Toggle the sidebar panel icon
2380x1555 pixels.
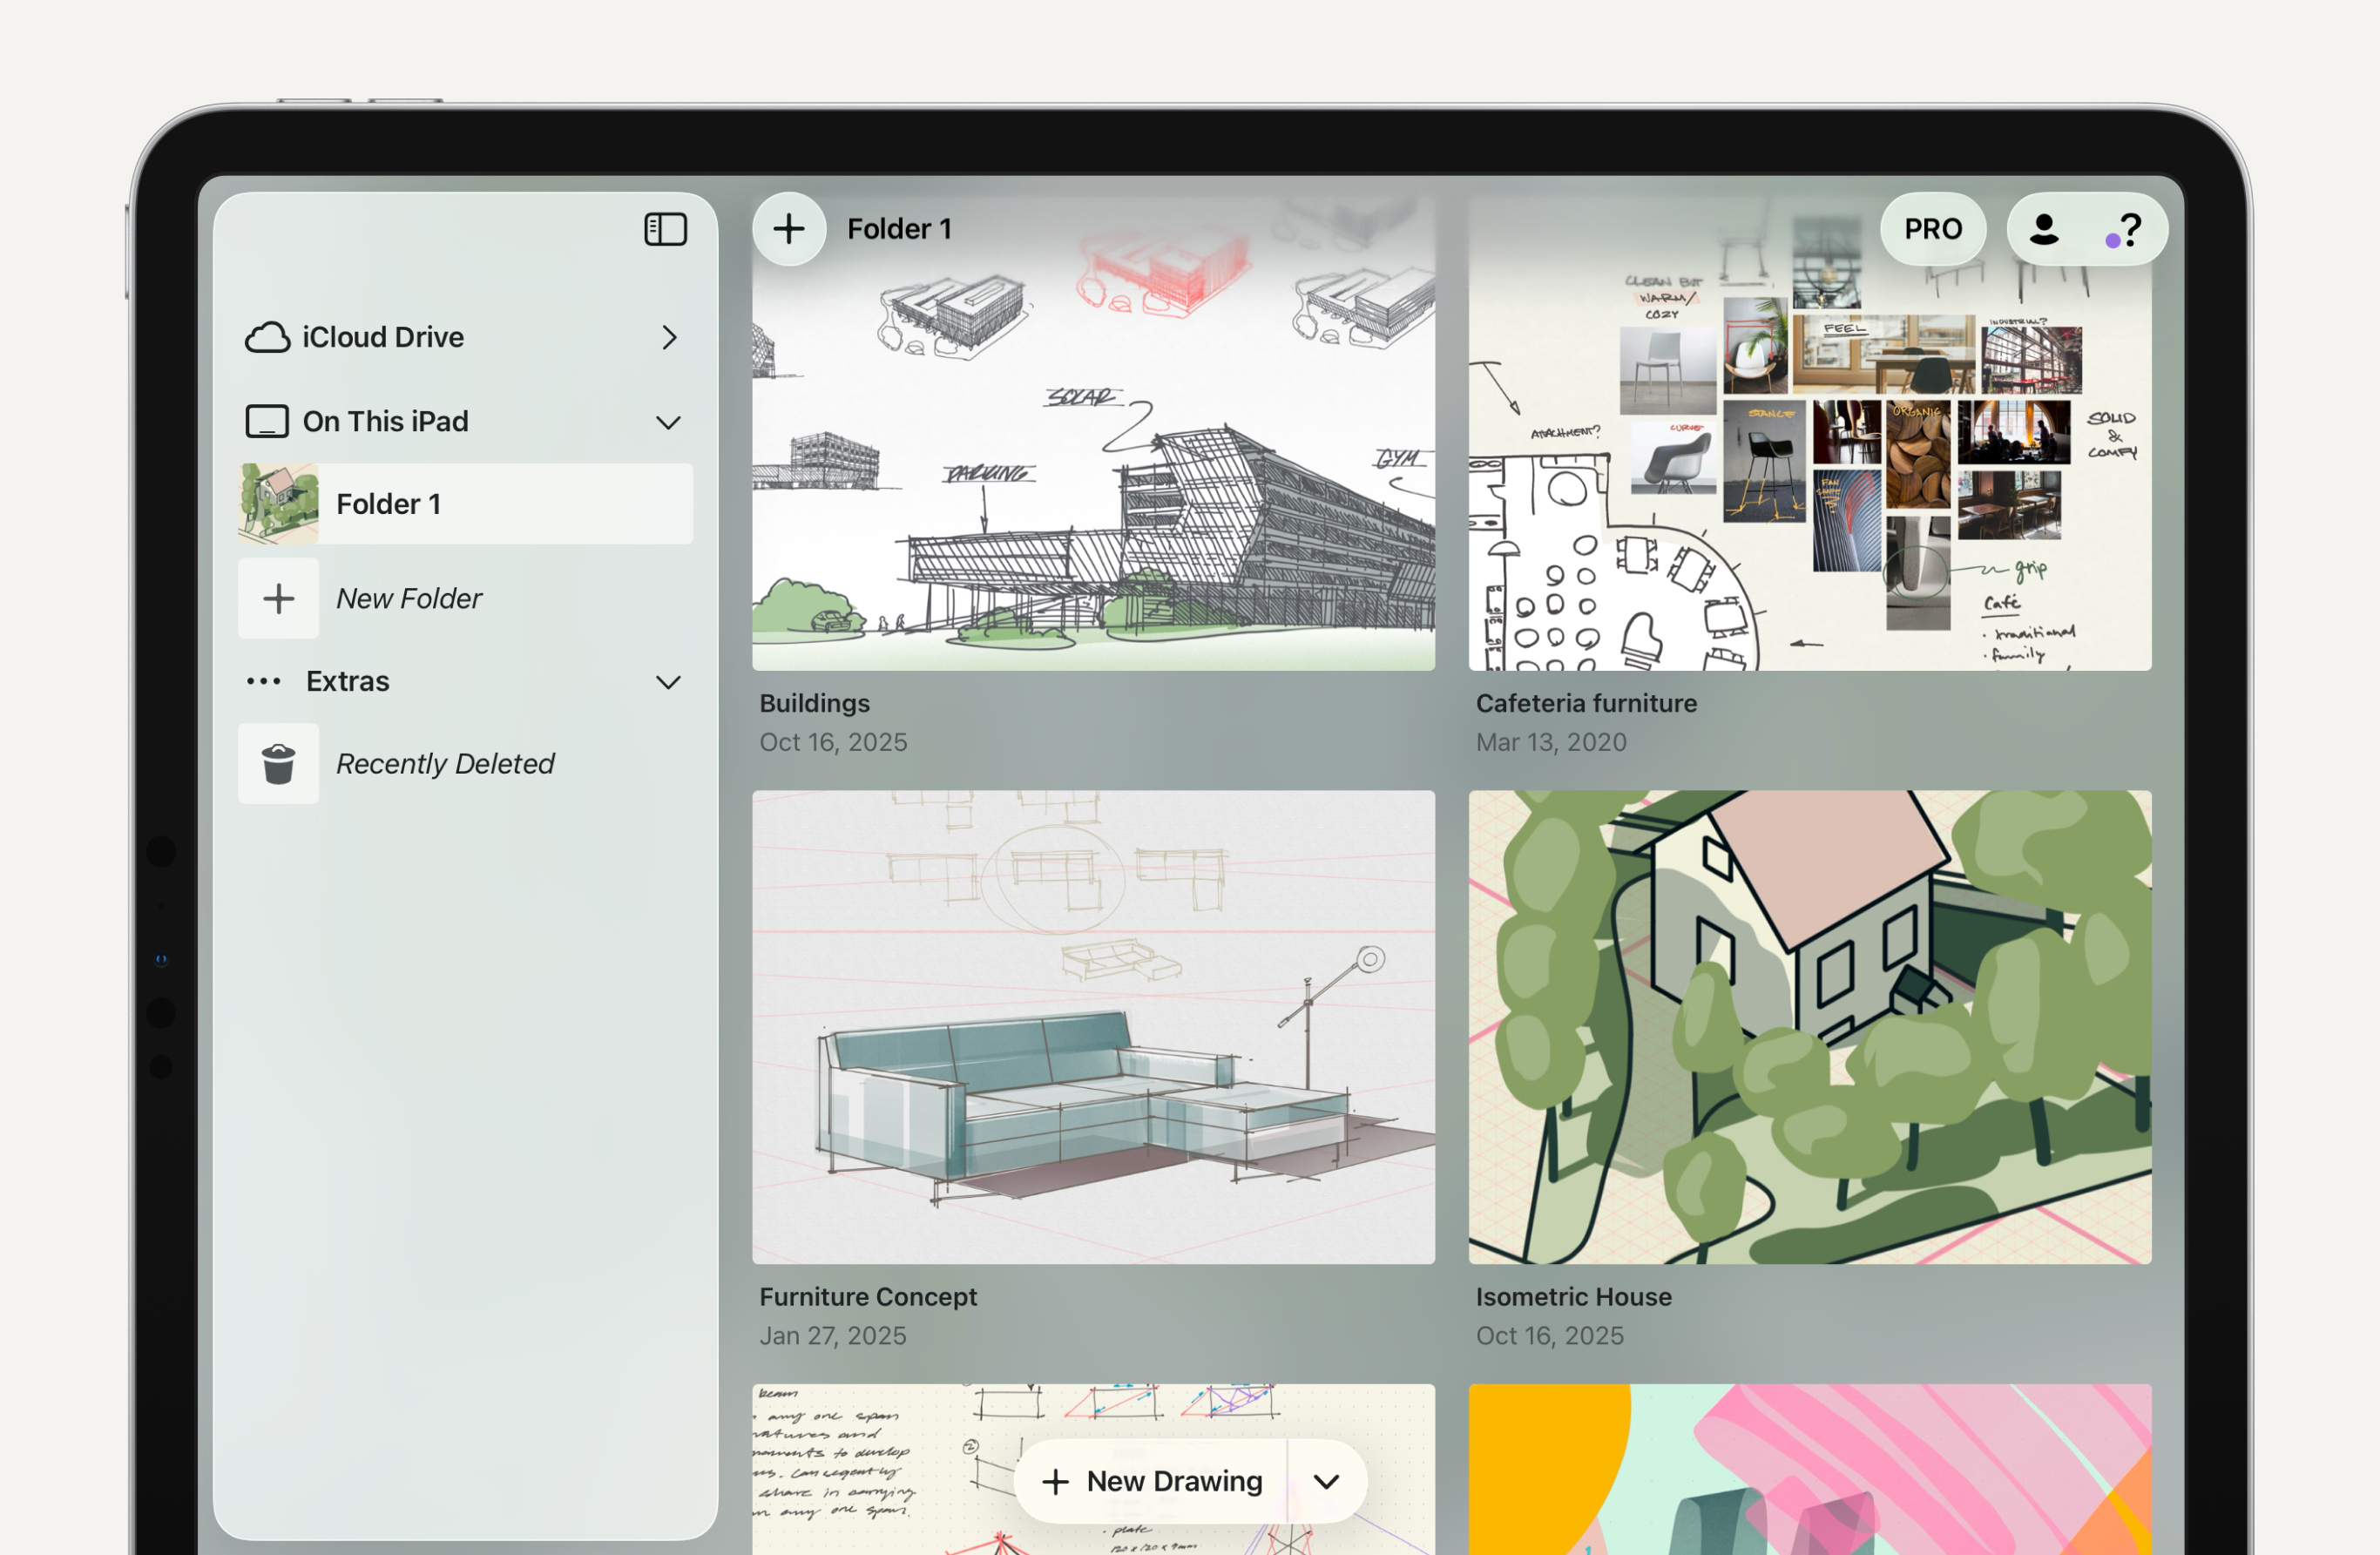point(665,229)
